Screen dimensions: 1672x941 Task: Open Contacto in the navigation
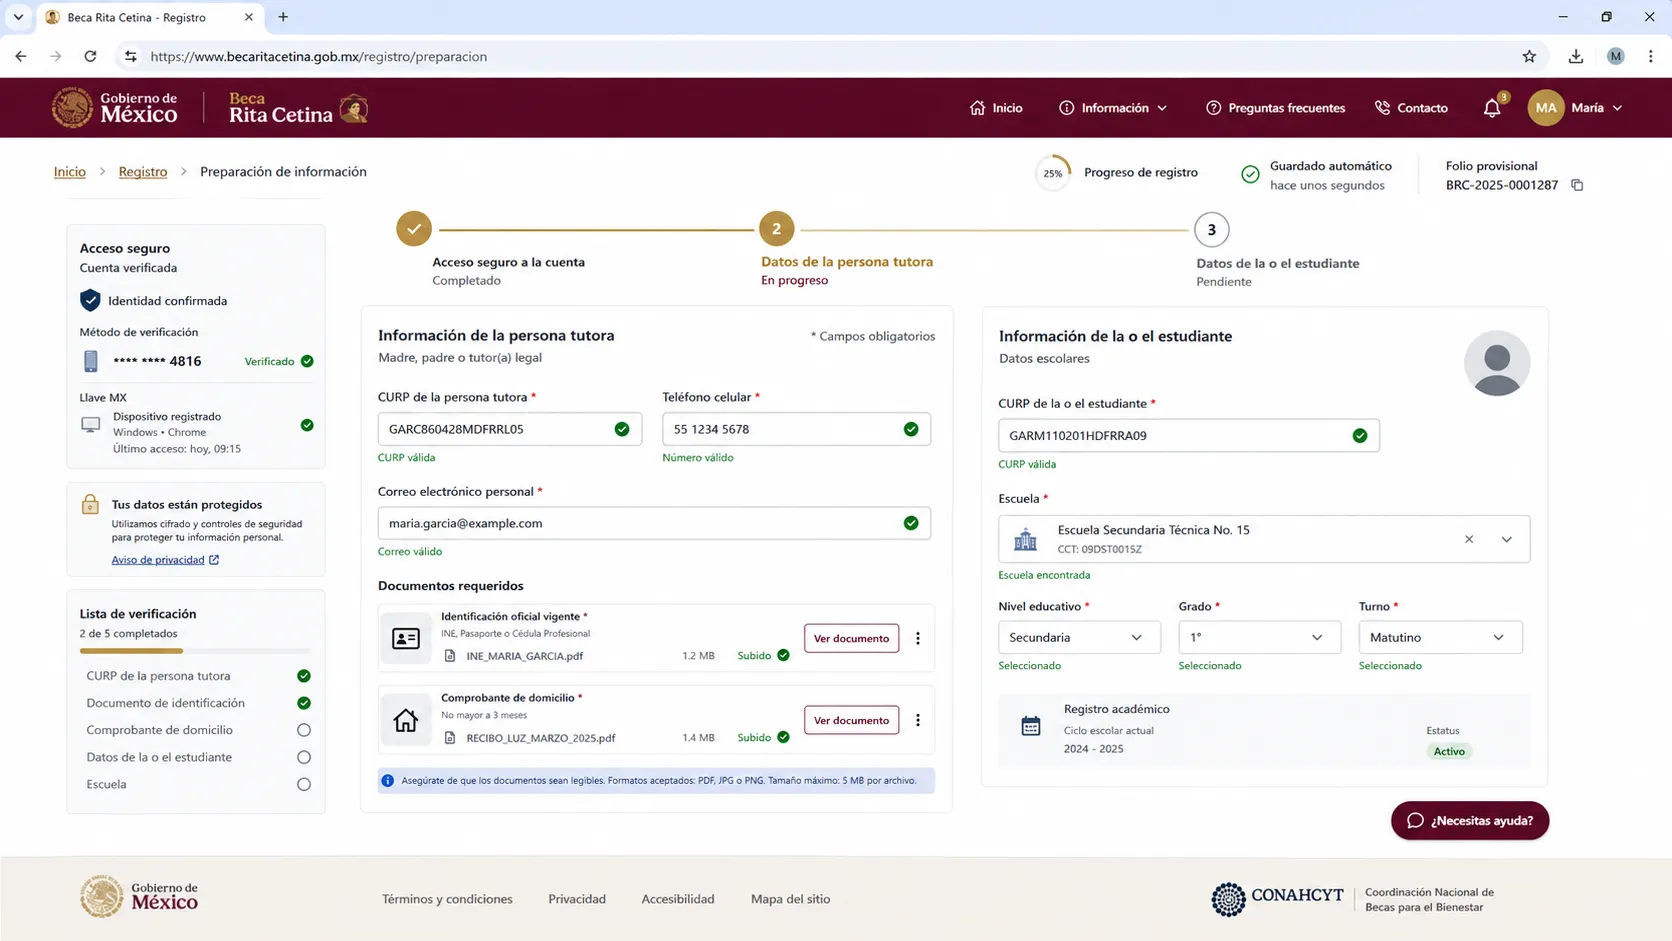1411,108
